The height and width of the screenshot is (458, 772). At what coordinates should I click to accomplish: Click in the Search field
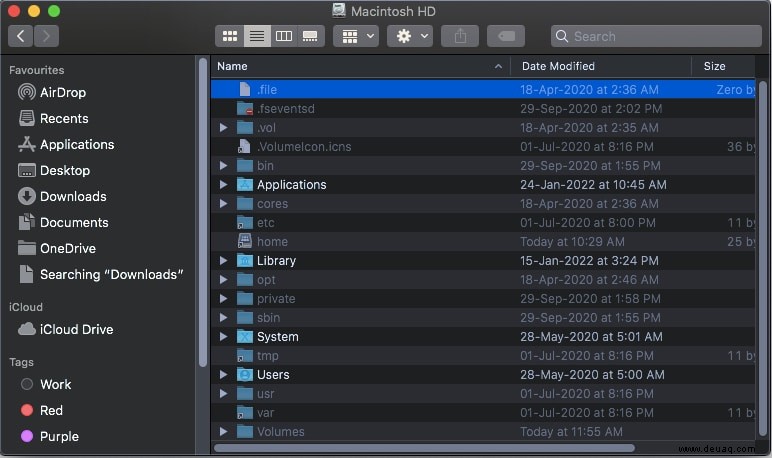click(656, 36)
